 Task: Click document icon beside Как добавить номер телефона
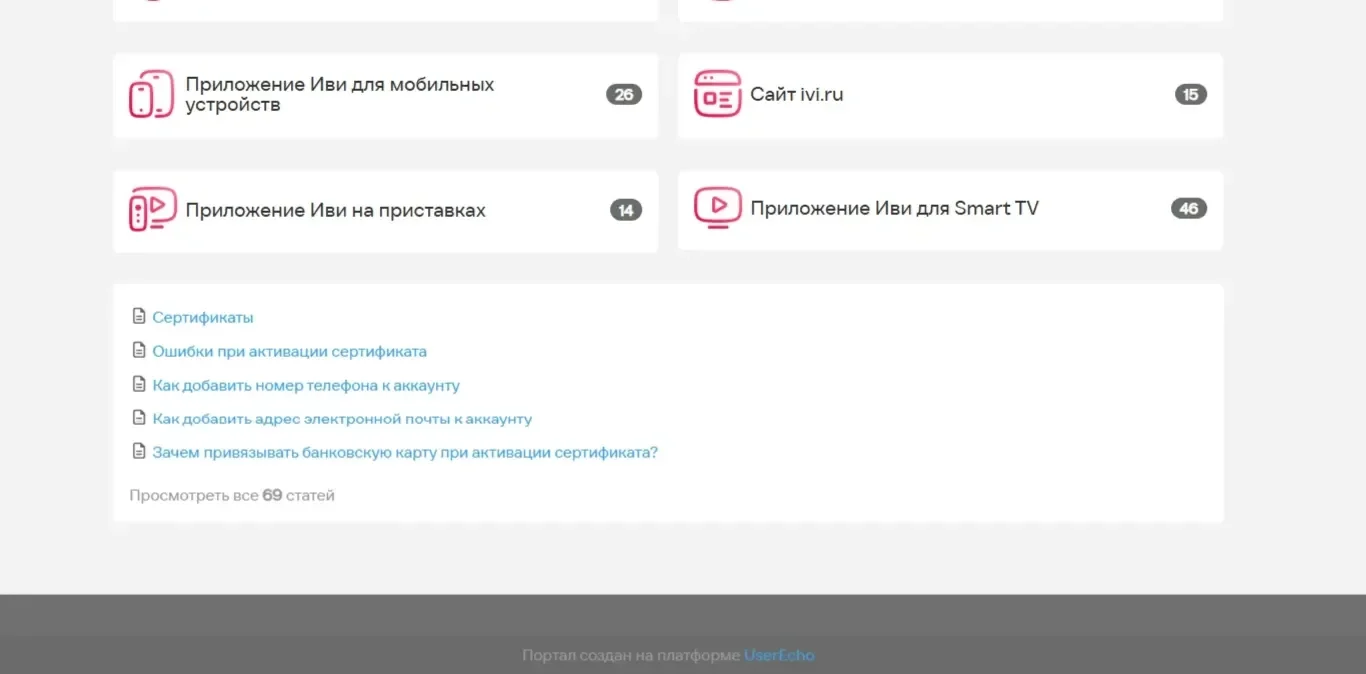pos(139,385)
